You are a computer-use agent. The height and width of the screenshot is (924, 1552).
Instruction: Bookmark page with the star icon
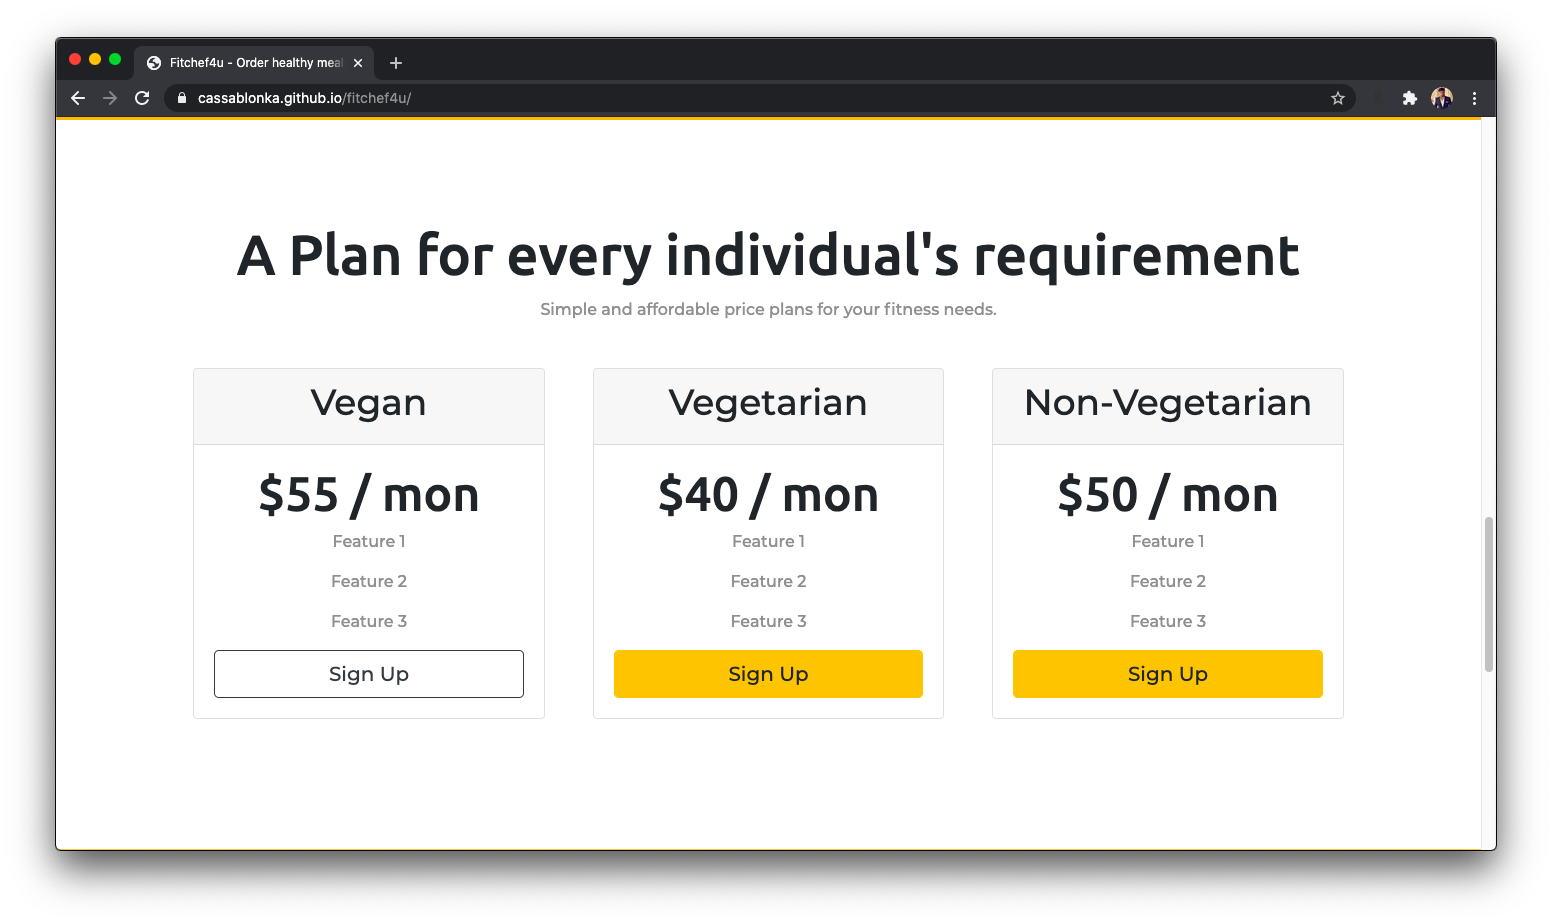coord(1338,98)
